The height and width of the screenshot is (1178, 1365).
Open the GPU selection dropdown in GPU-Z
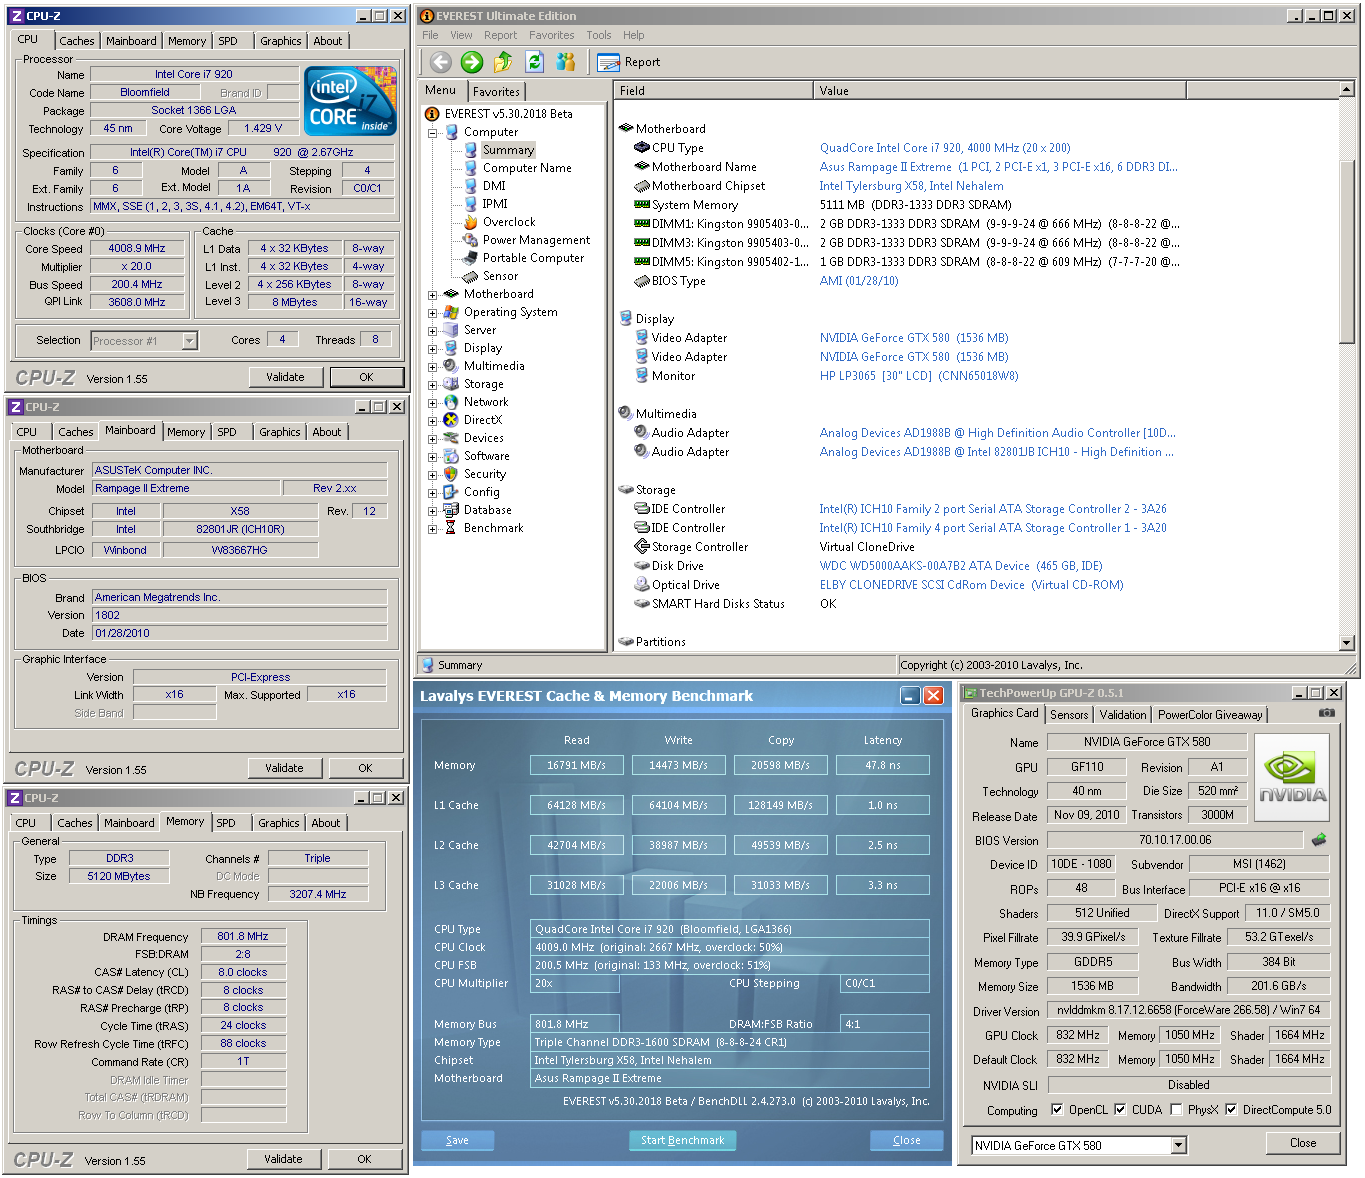[1178, 1145]
